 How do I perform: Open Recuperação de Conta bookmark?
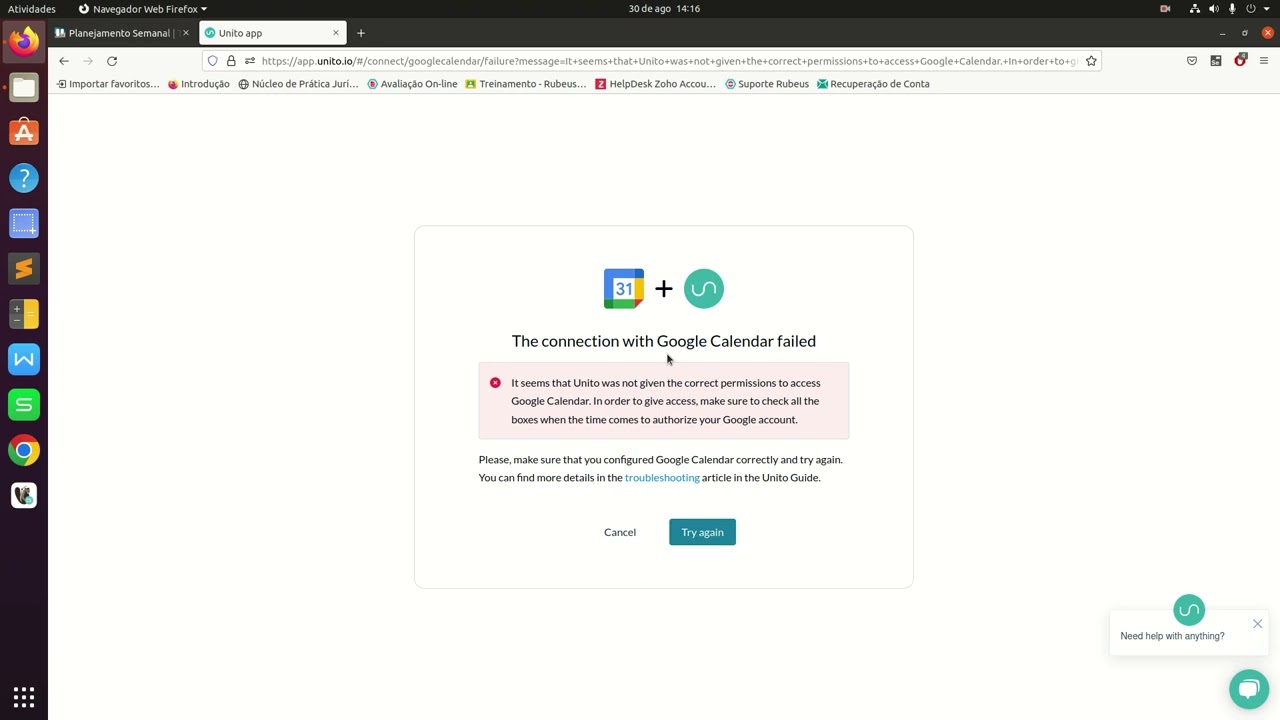coord(873,84)
